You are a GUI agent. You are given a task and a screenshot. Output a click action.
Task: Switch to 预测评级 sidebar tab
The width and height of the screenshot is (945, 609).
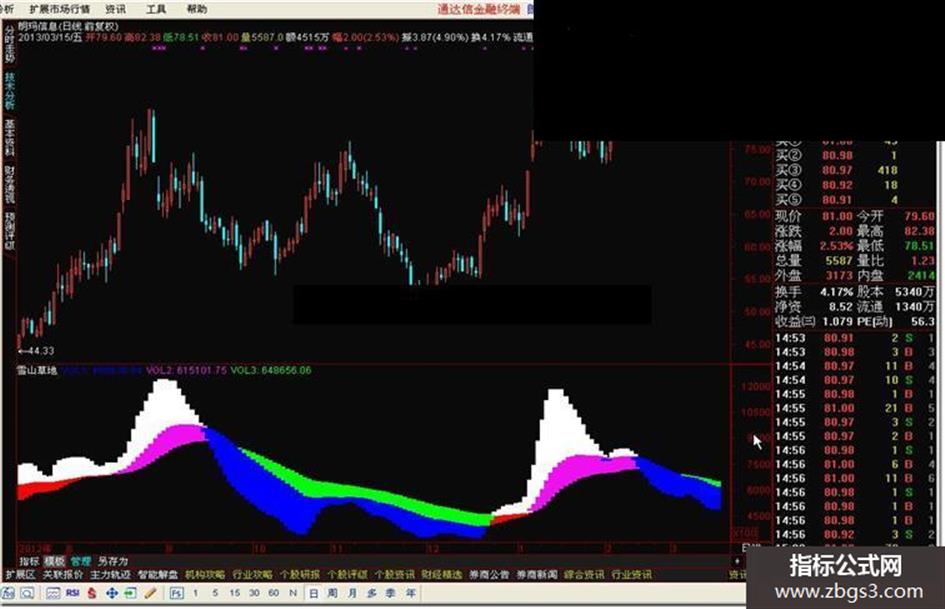point(9,230)
